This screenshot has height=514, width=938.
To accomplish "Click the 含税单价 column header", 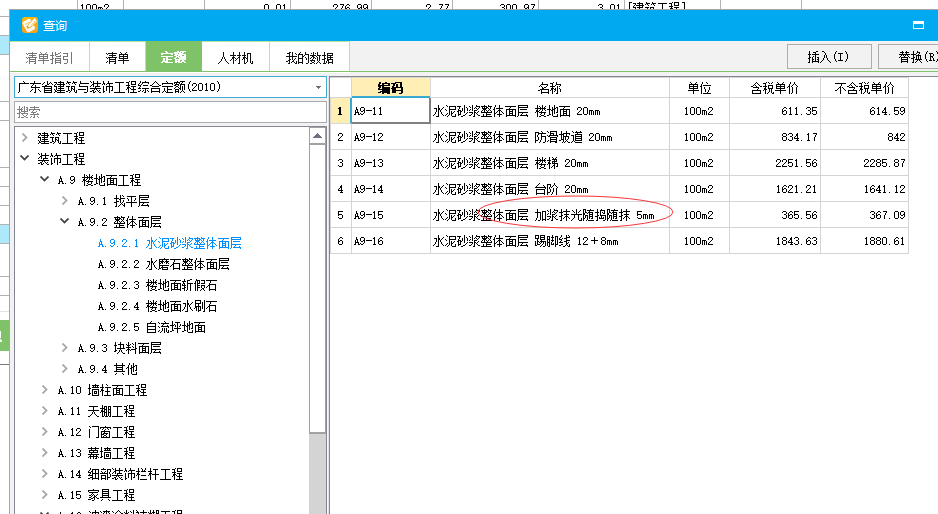I will (775, 88).
